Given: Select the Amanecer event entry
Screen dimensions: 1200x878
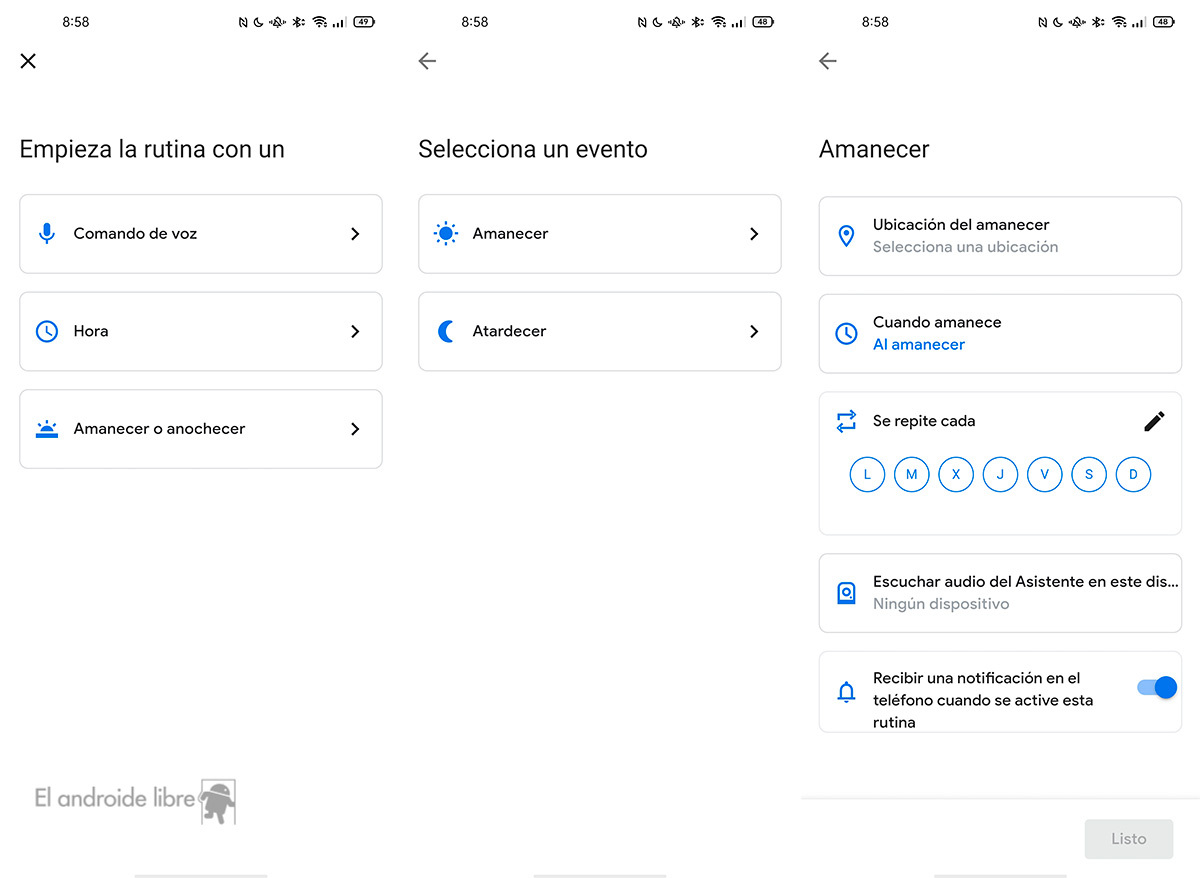Looking at the screenshot, I should 599,234.
